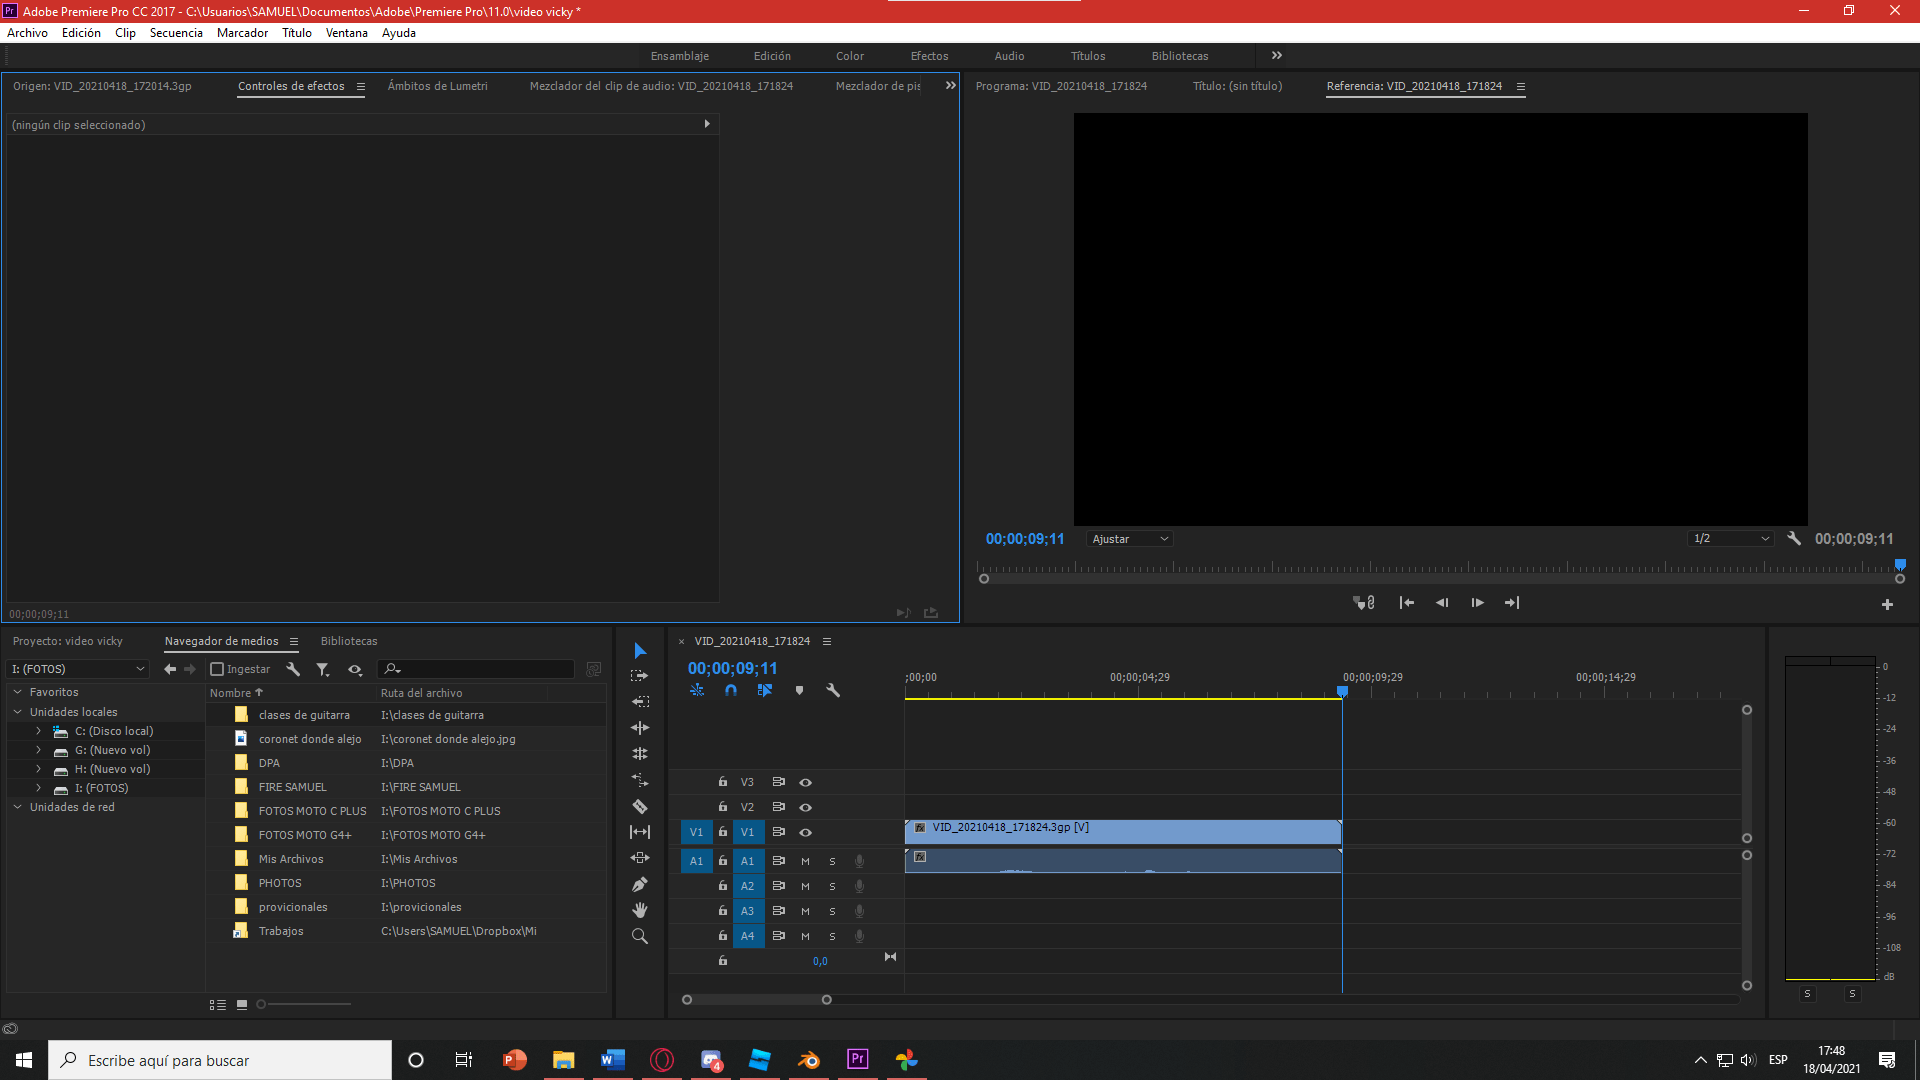Open PowerPoint from the Windows taskbar
This screenshot has height=1080, width=1920.
514,1060
